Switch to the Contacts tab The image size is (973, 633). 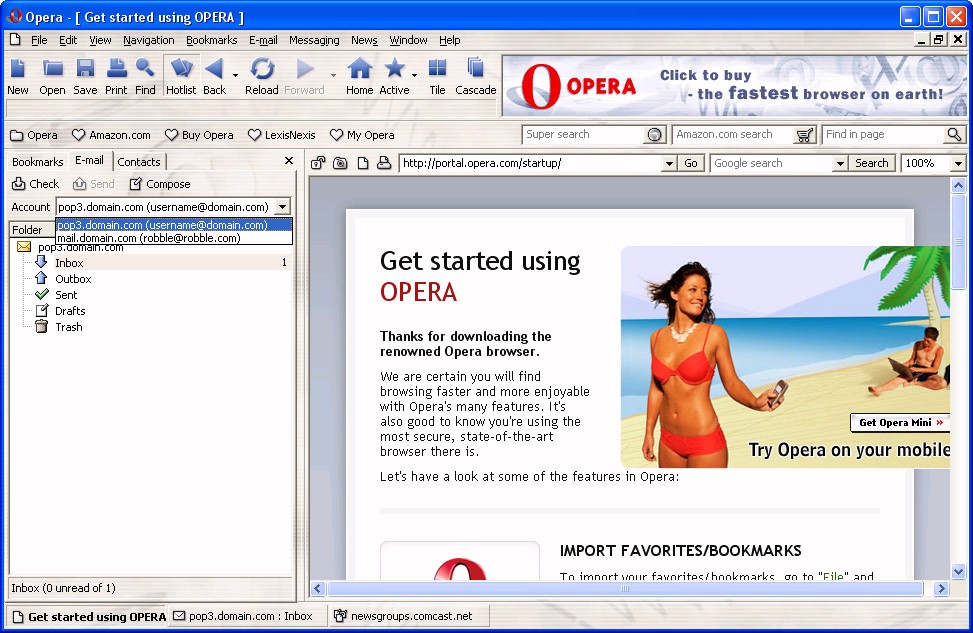pos(139,162)
